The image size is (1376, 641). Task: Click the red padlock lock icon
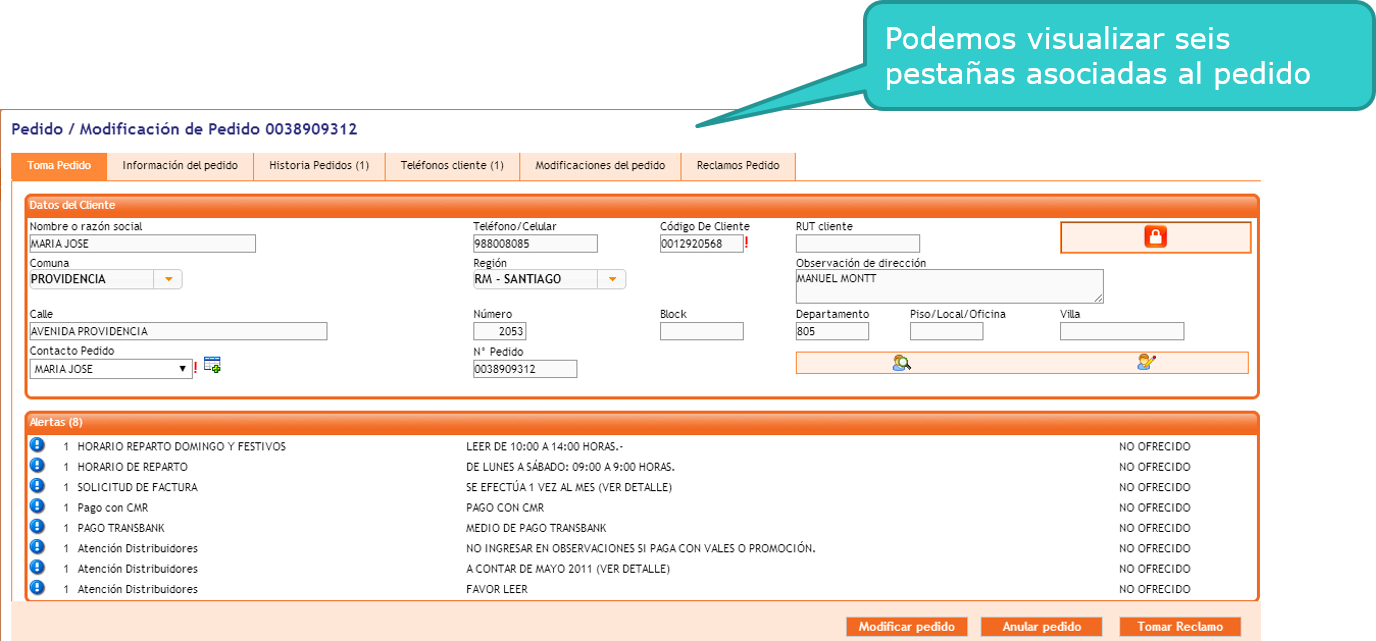1155,237
